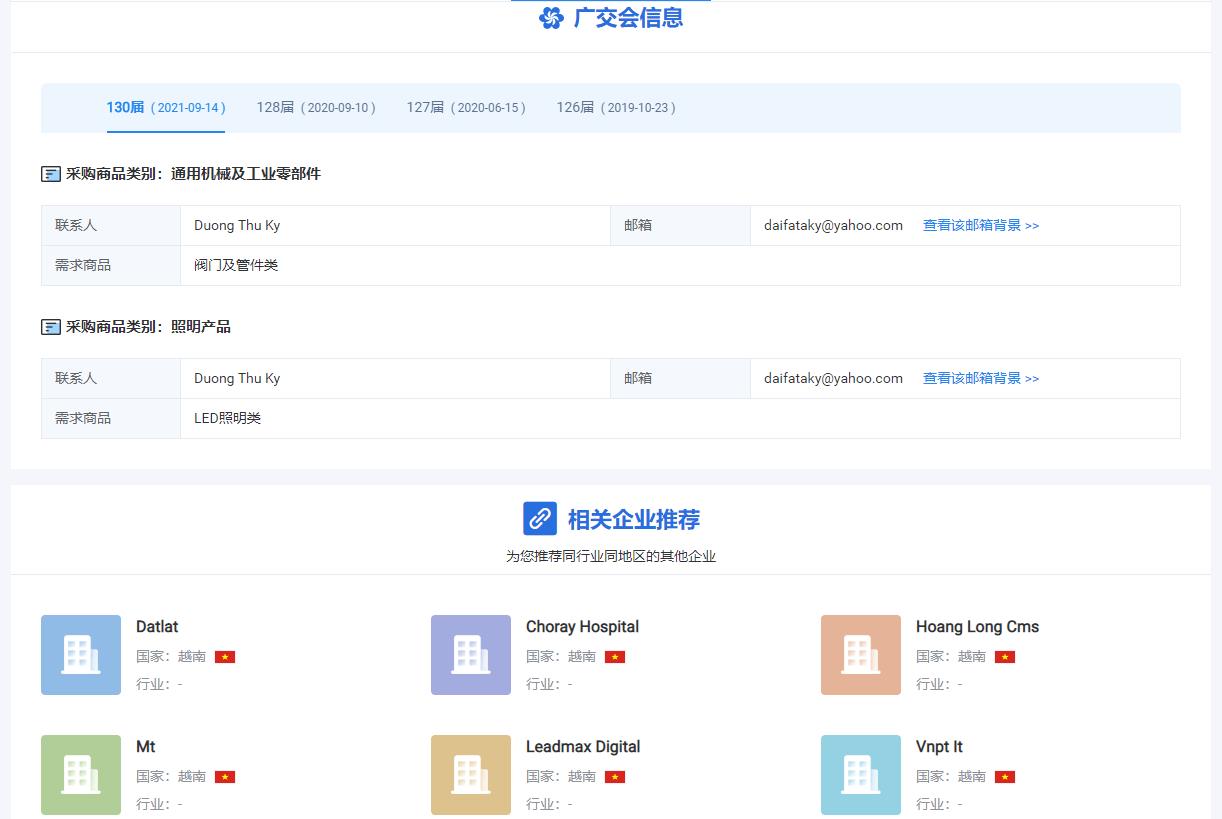Open the Leadmax Digital company link
Image resolution: width=1222 pixels, height=819 pixels.
[583, 747]
